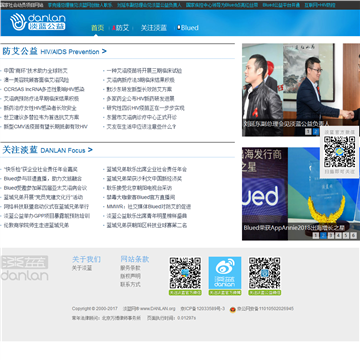Viewport: 360px width, 360px height.
Task: Click the red ribbon icon in 防艾 nav item
Action: (x=114, y=28)
